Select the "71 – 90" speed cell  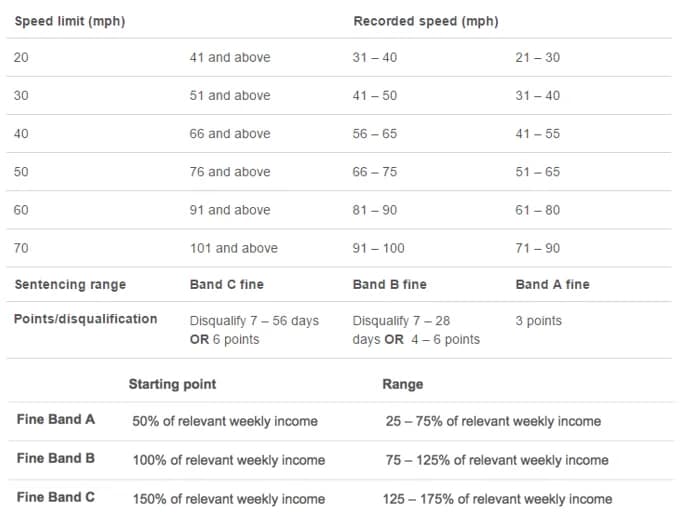[x=537, y=248]
